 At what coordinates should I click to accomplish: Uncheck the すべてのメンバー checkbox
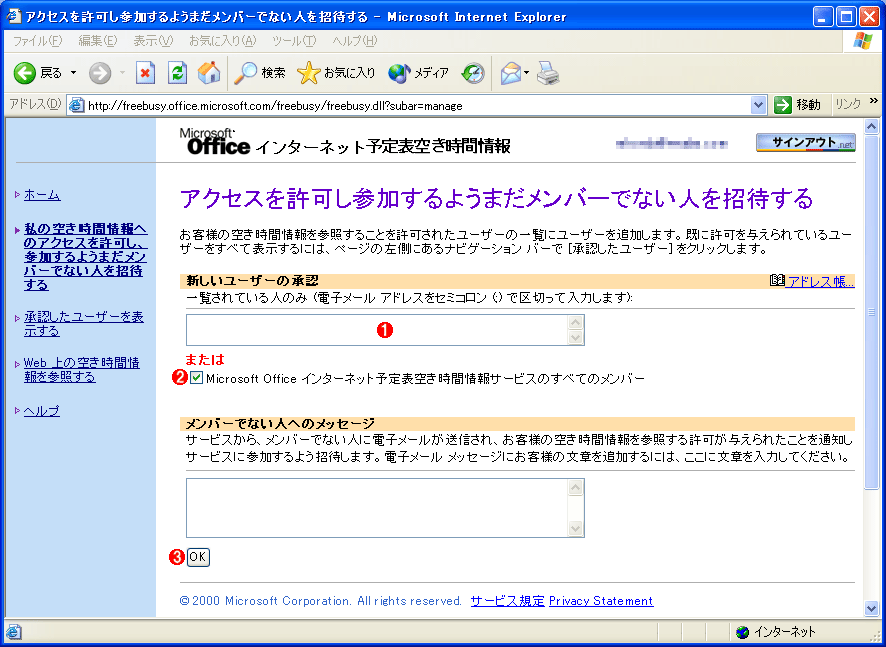click(197, 379)
